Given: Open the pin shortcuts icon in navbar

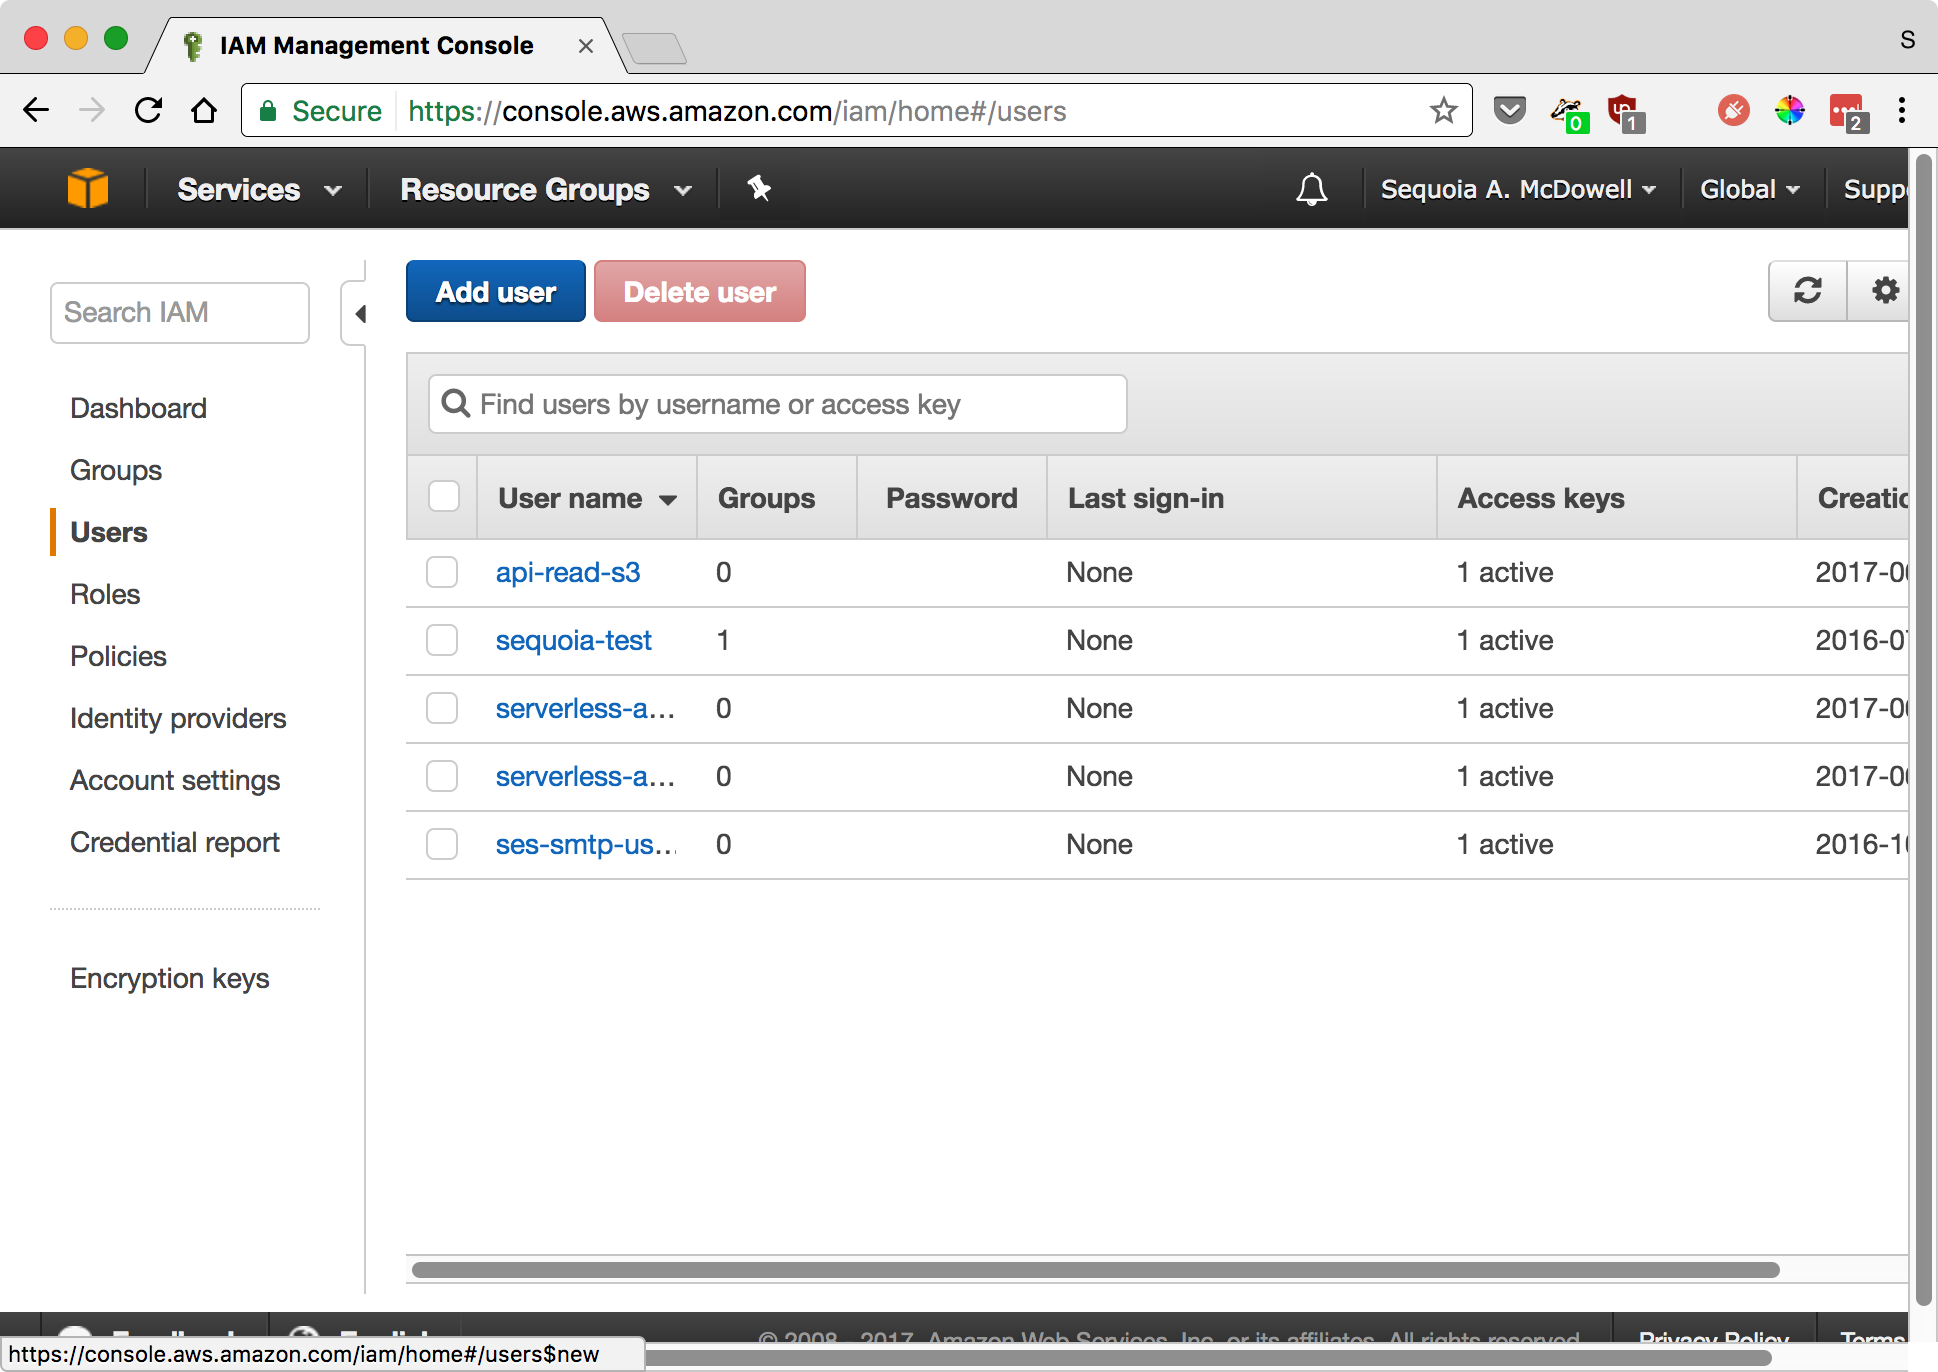Looking at the screenshot, I should coord(759,188).
